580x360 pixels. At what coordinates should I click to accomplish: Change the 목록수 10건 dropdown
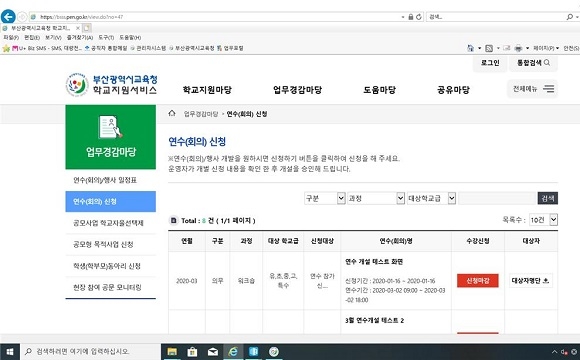[x=543, y=220]
